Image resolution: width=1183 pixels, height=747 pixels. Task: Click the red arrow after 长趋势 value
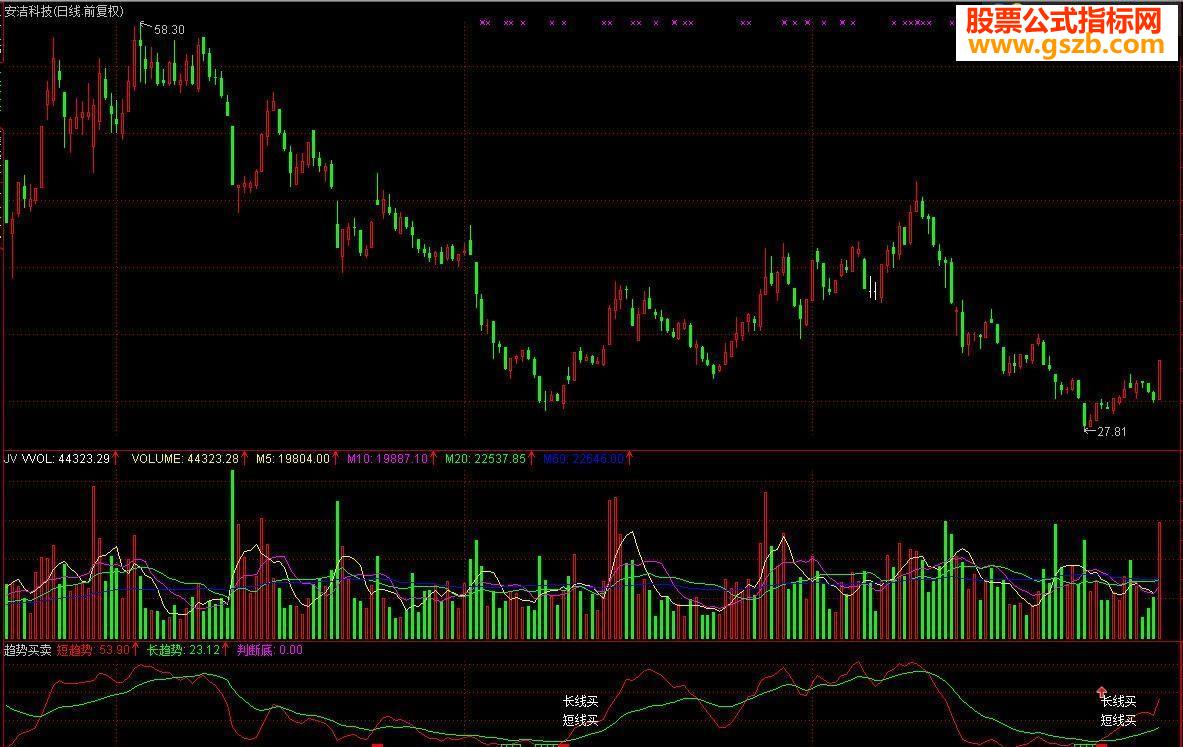pos(225,650)
